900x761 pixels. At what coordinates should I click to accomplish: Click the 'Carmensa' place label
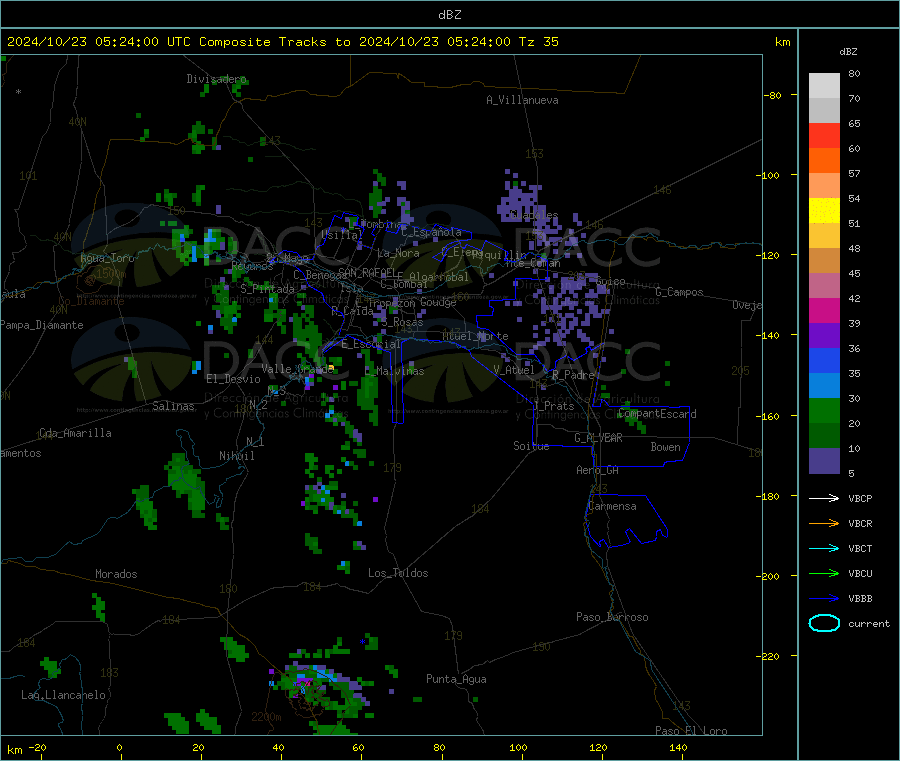612,506
